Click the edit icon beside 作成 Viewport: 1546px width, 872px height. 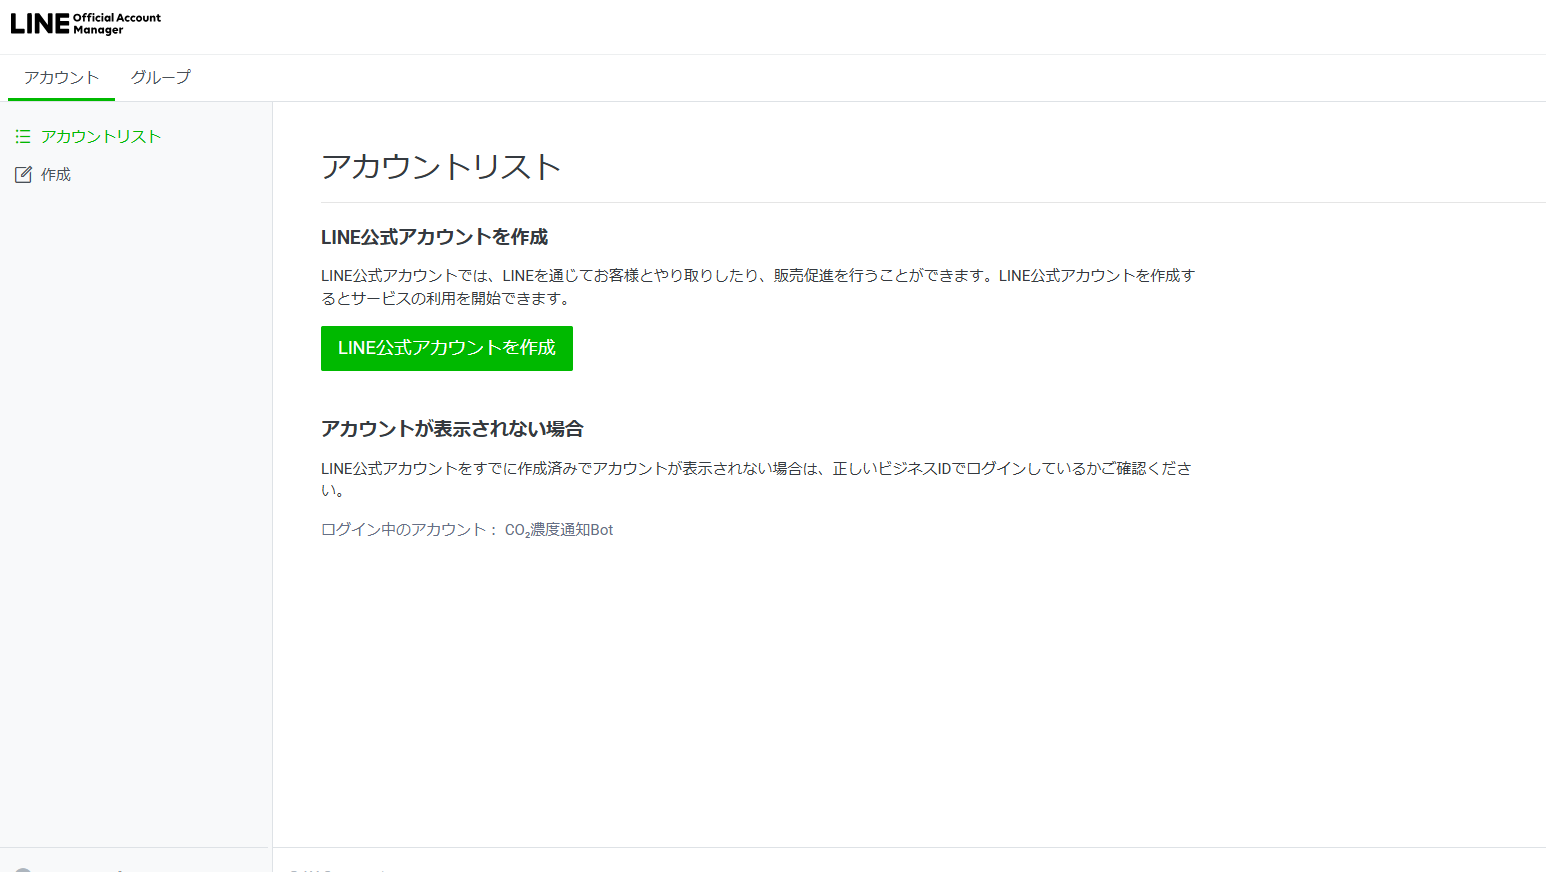tap(23, 175)
